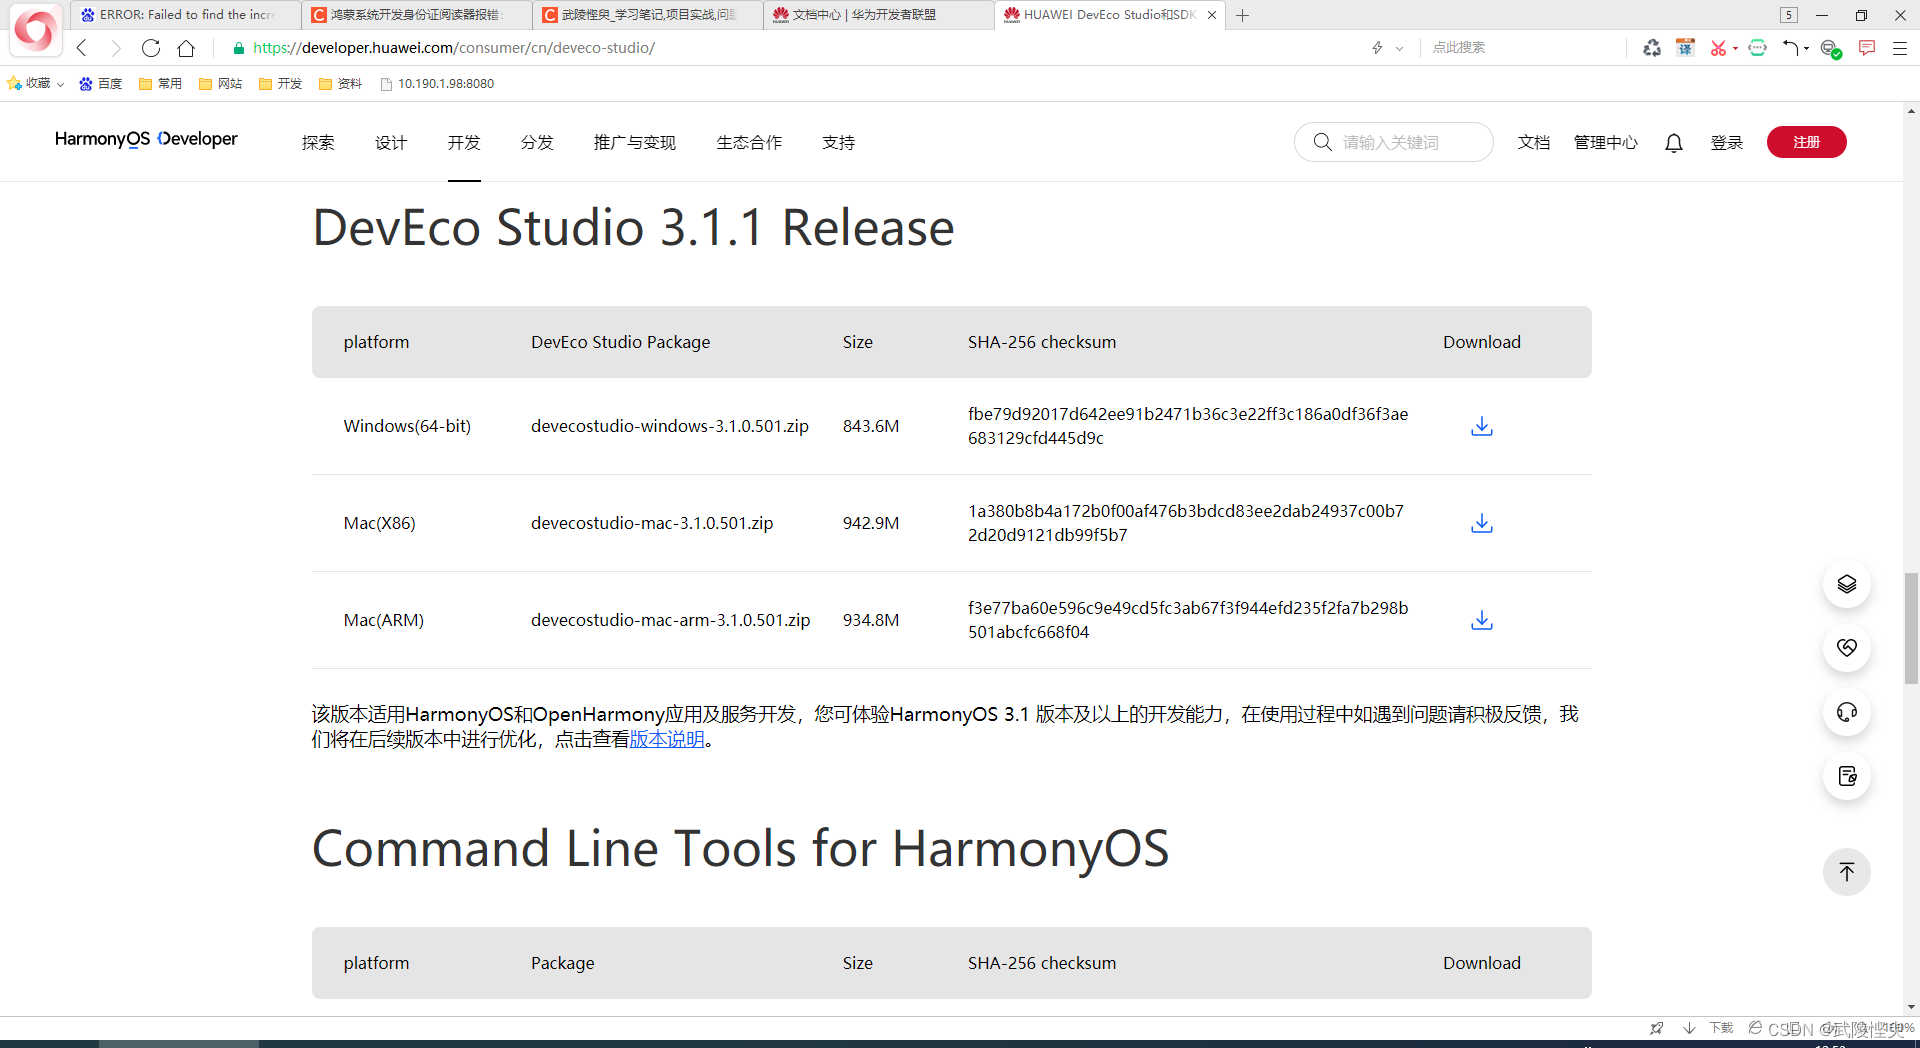The width and height of the screenshot is (1920, 1048).
Task: Switch to the 文档中心 华为开发者联盟 tab
Action: click(x=878, y=15)
